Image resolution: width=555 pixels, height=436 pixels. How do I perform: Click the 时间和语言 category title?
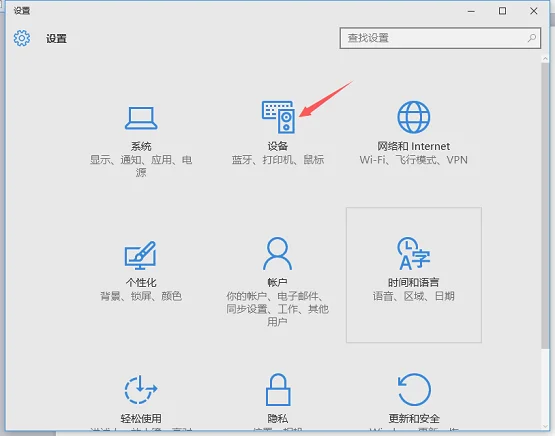(413, 282)
